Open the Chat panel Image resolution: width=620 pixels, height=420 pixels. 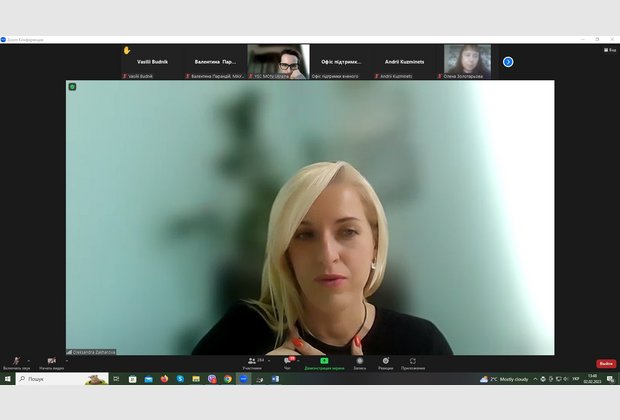click(287, 363)
